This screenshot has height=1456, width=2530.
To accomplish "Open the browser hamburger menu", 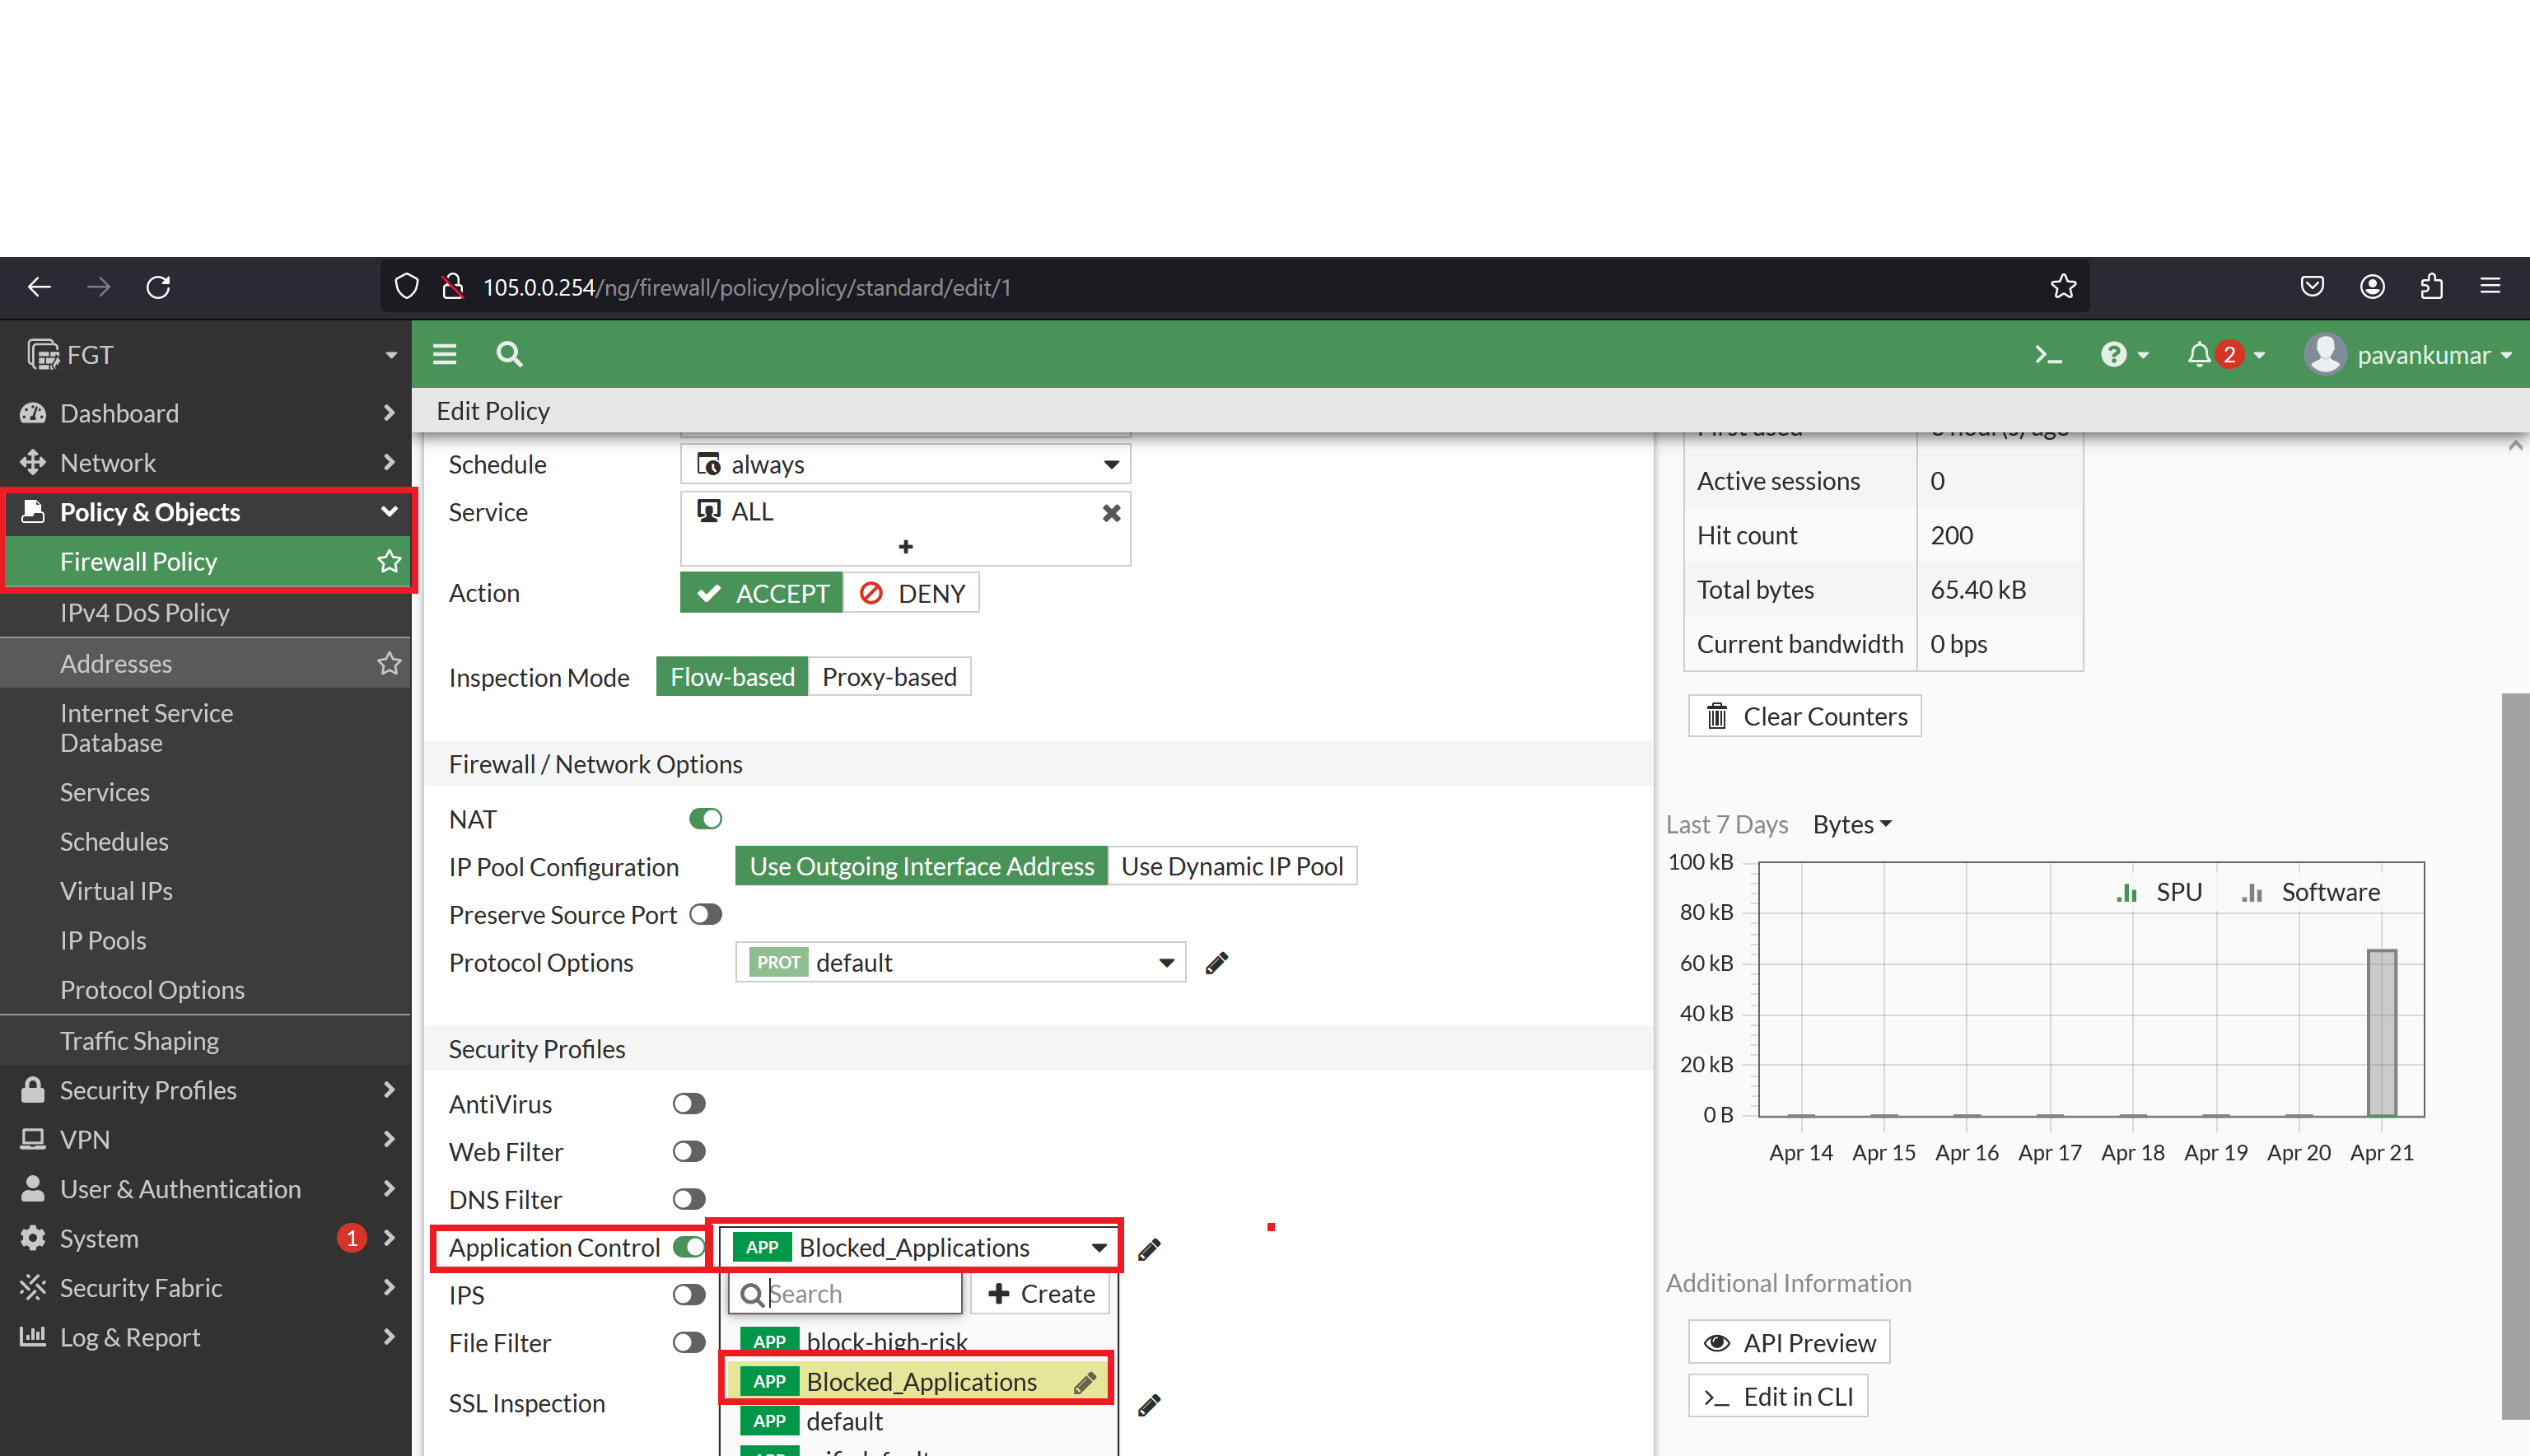I will [2491, 287].
